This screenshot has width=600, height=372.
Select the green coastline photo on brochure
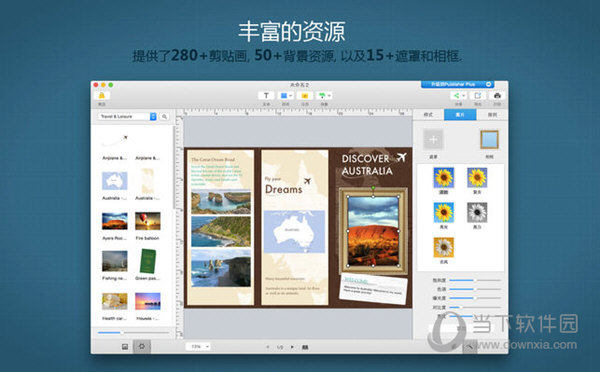click(x=221, y=232)
